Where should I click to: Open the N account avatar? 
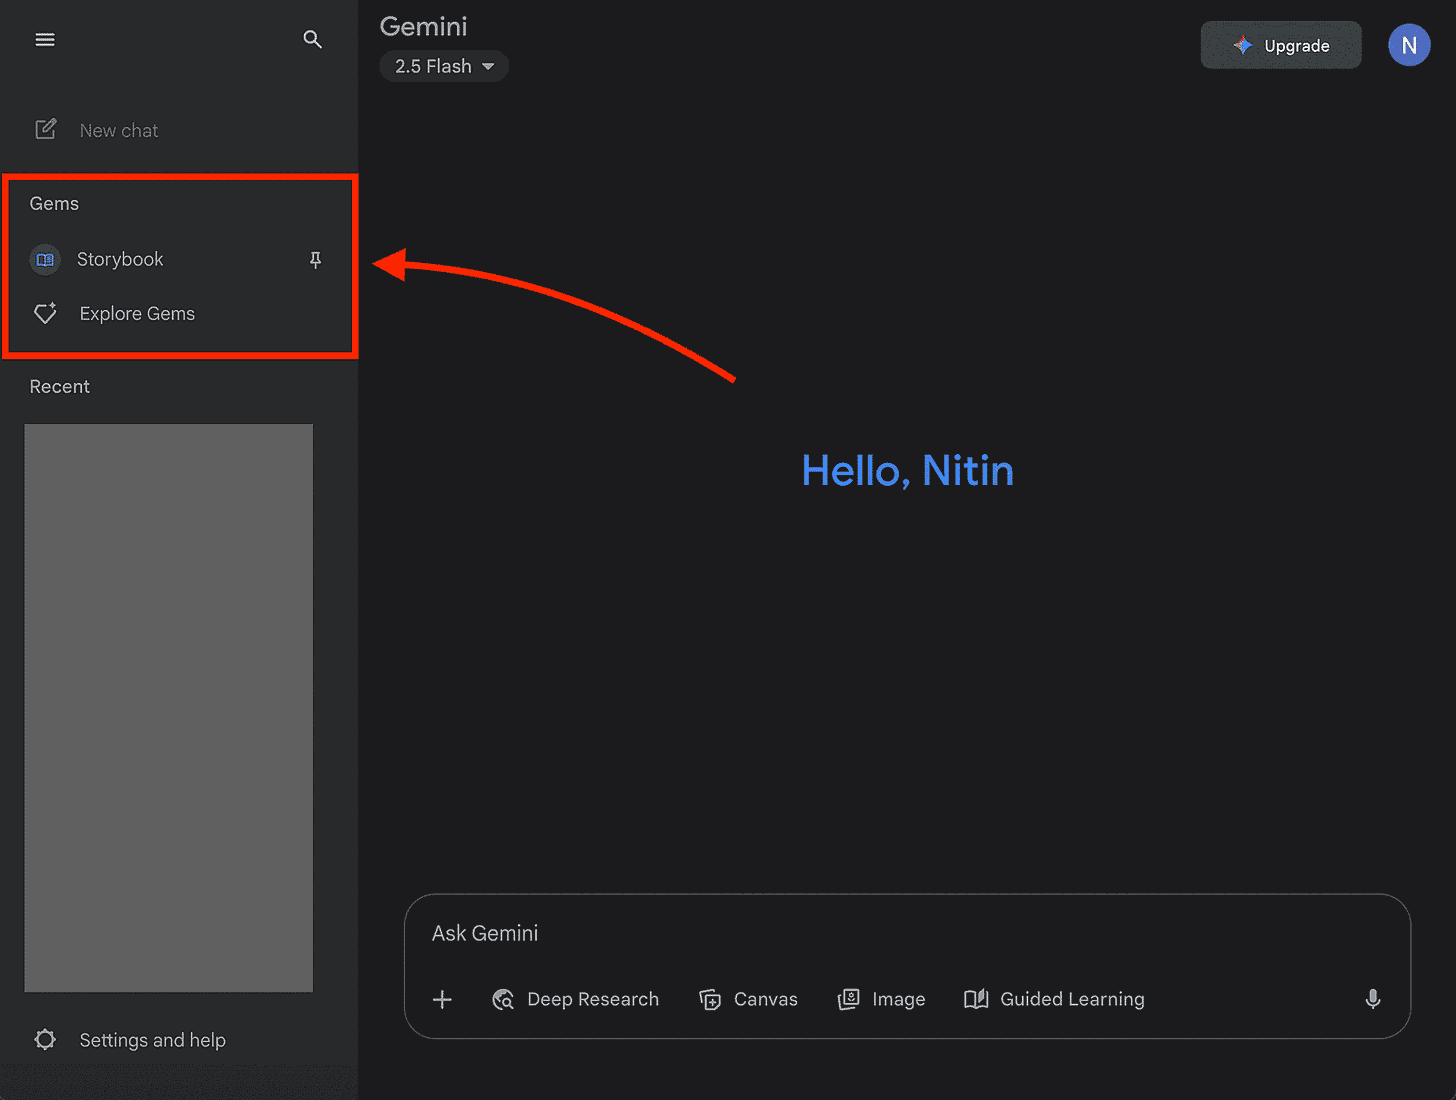(1409, 45)
